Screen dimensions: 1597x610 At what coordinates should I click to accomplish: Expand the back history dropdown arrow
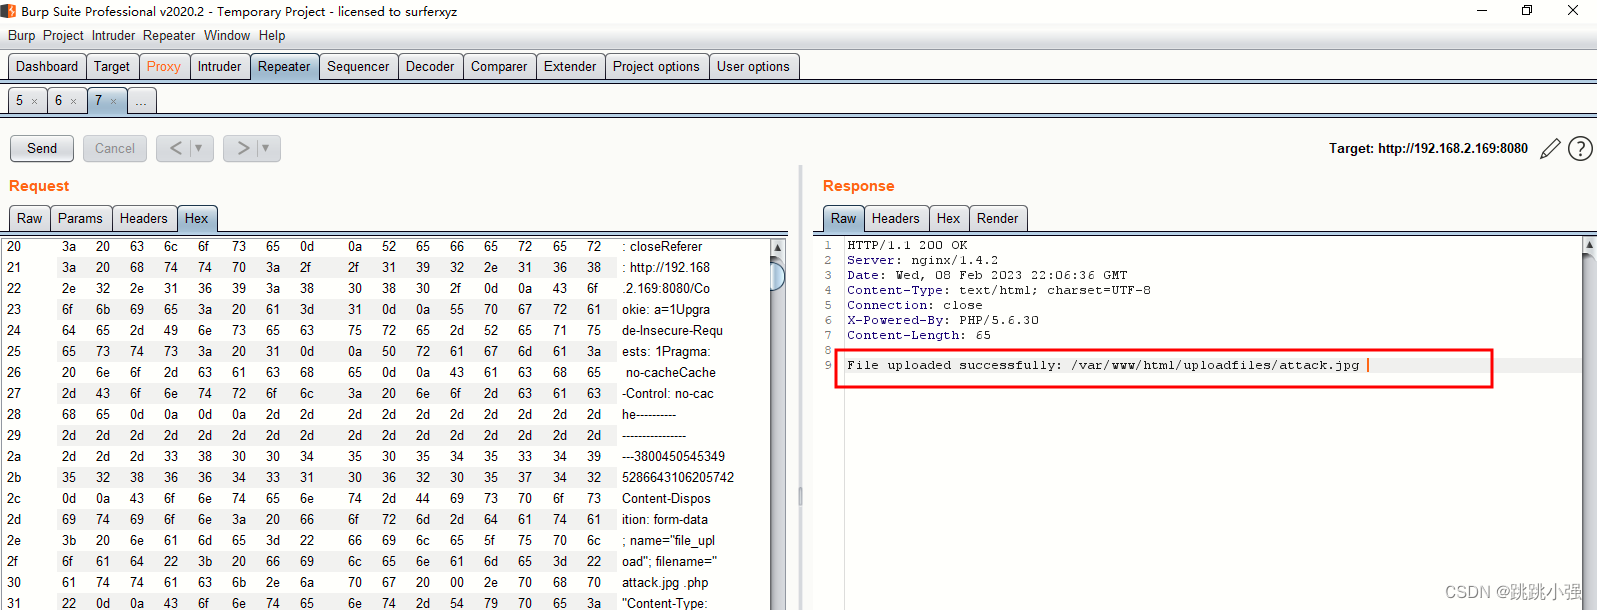[199, 148]
